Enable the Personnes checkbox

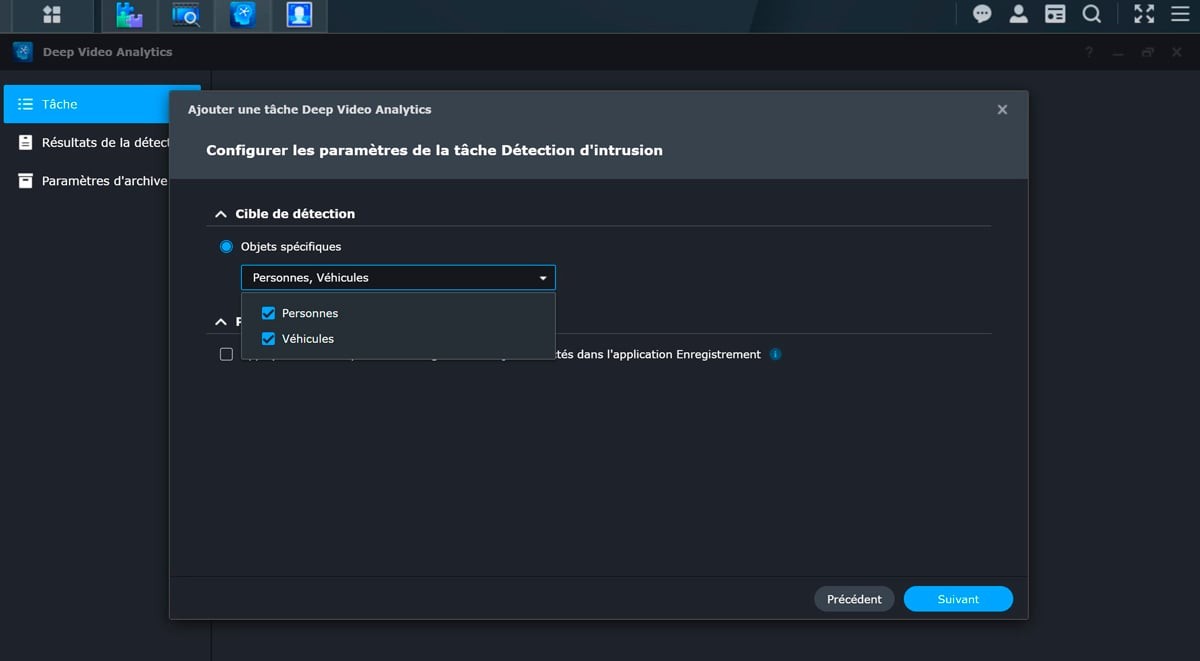(x=268, y=312)
